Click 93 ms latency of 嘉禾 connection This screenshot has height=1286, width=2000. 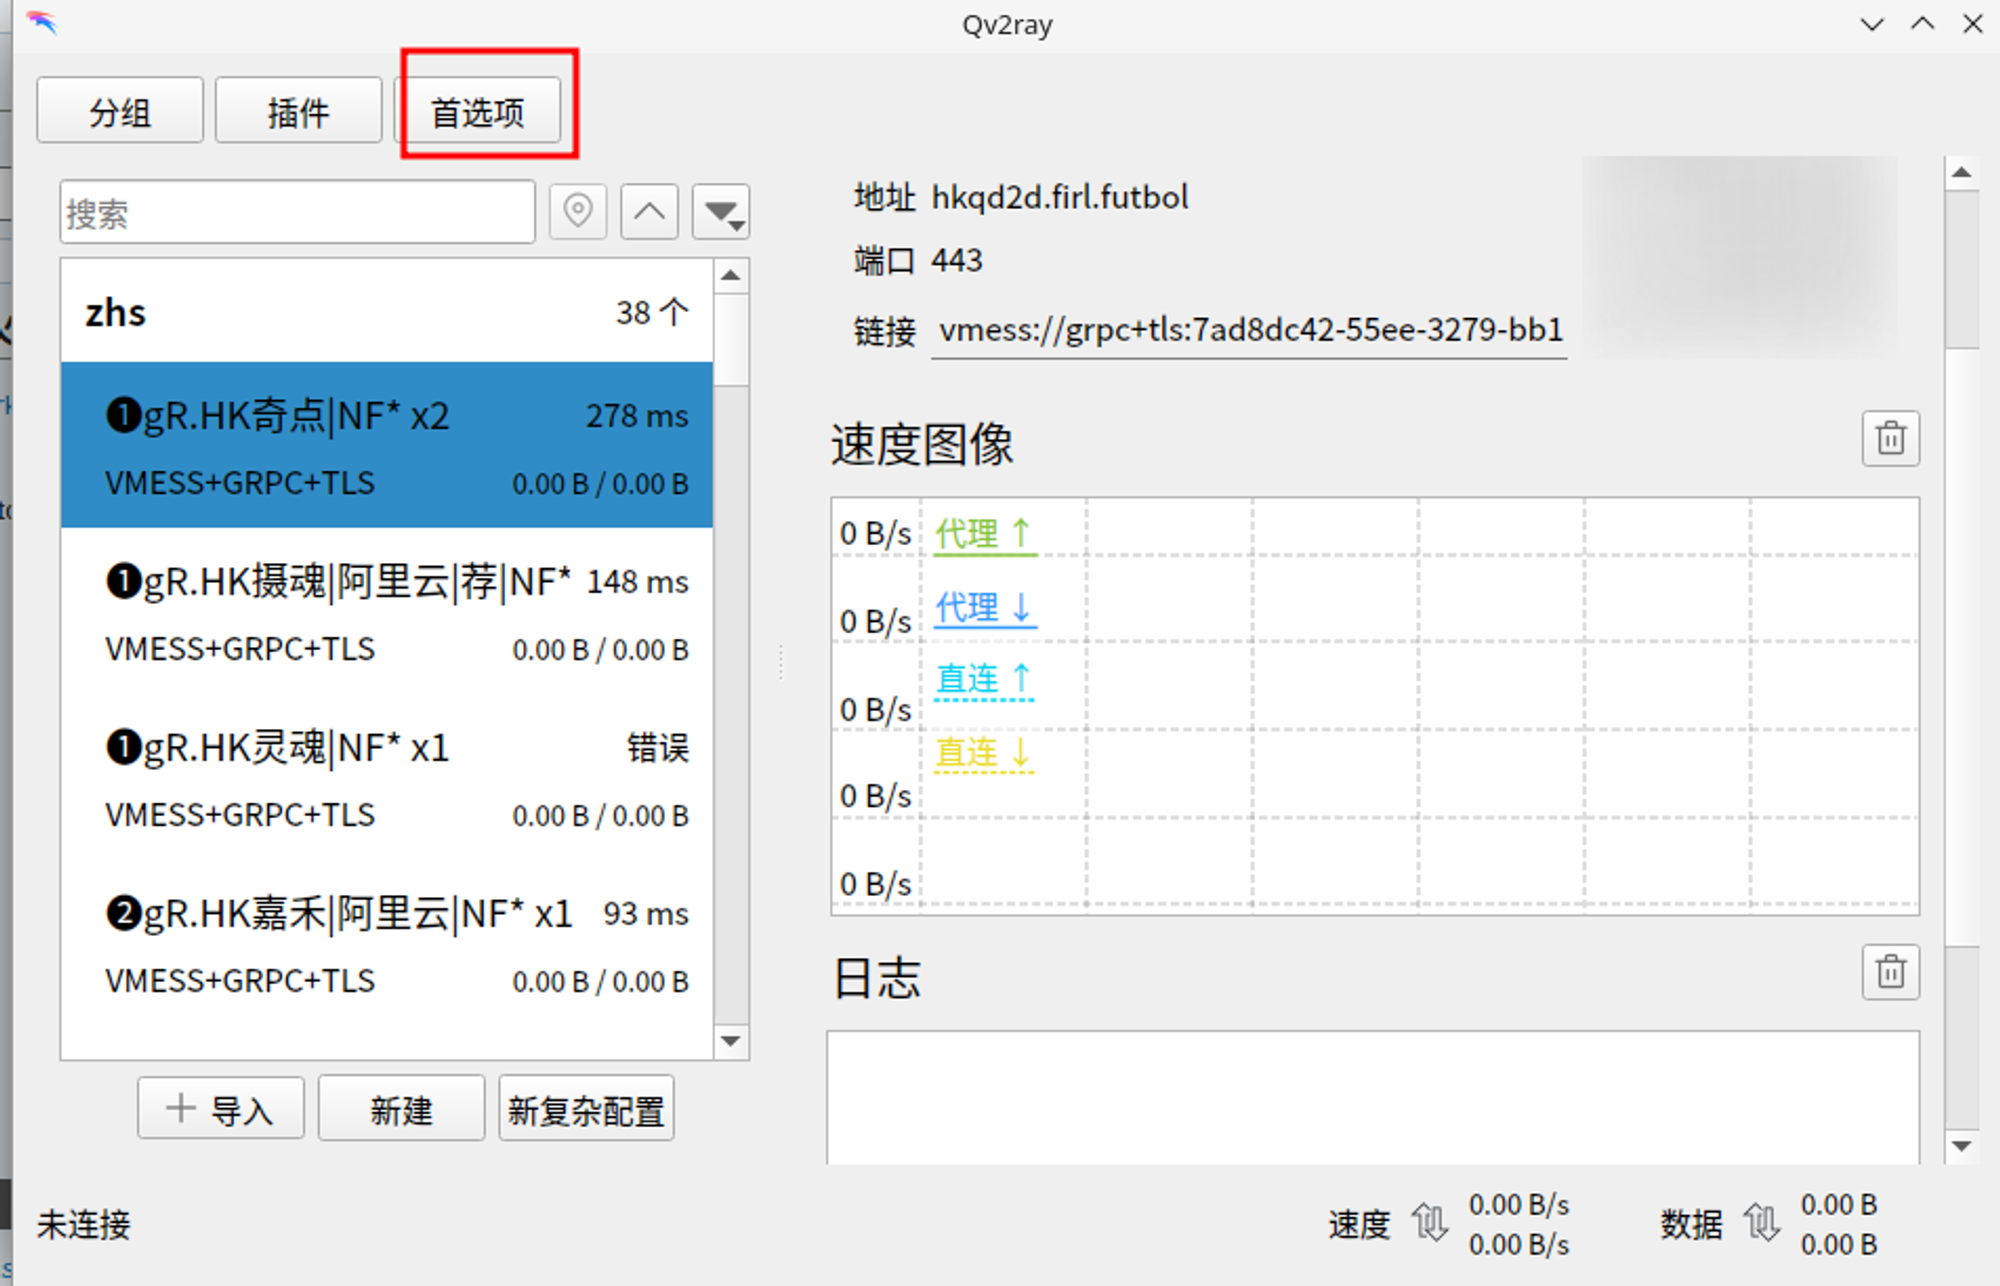click(x=646, y=913)
